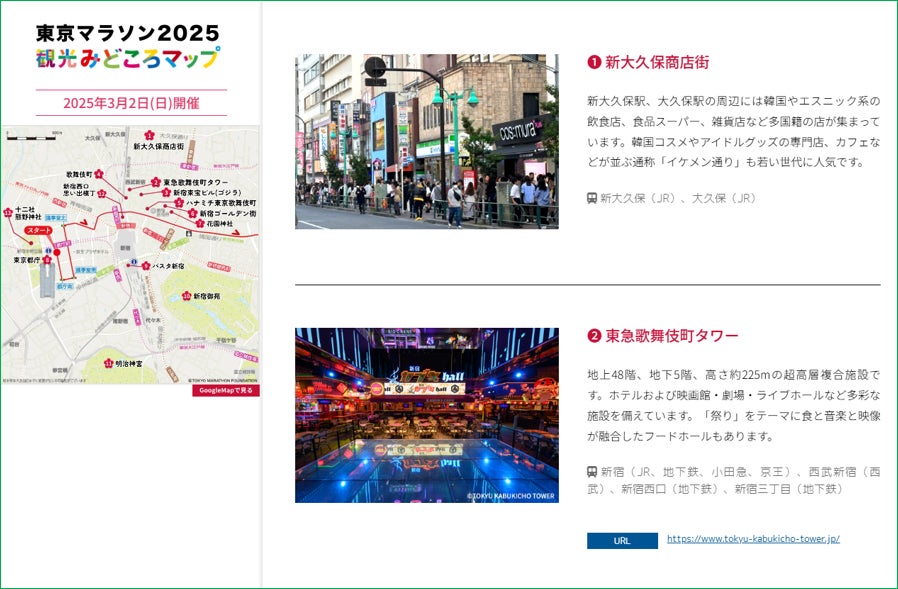Screen dimensions: 898x589
Task: Open the 東急歌舞伎町タワー food hall photo
Action: (427, 415)
